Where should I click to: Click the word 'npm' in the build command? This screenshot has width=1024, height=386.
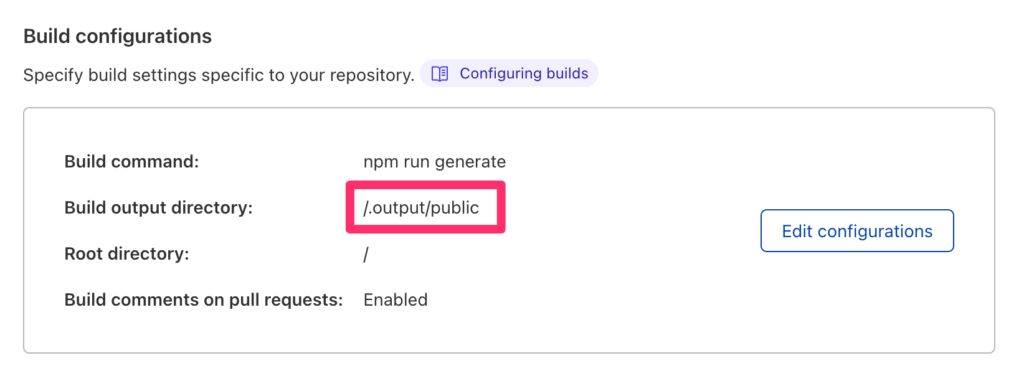pos(377,162)
